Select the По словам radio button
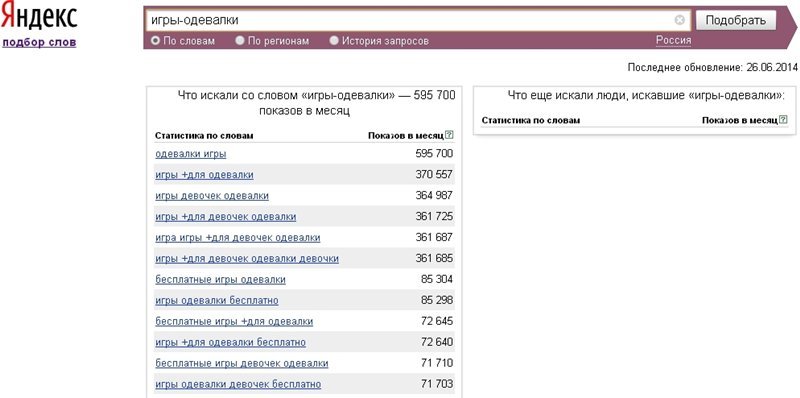Screen dimensions: 800x398 pyautogui.click(x=156, y=41)
